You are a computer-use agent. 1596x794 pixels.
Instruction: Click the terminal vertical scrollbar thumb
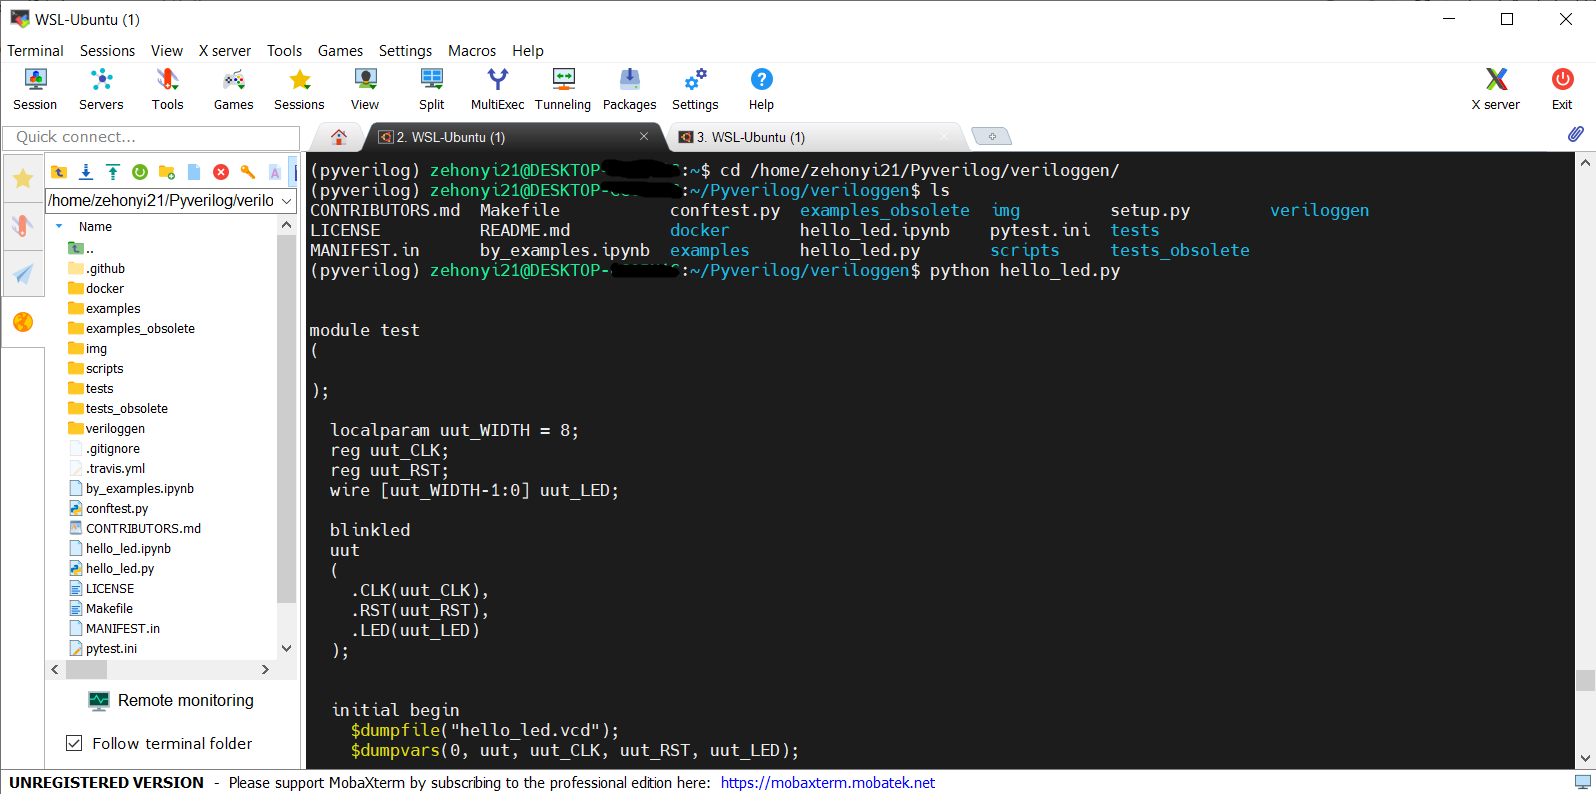tap(1585, 680)
